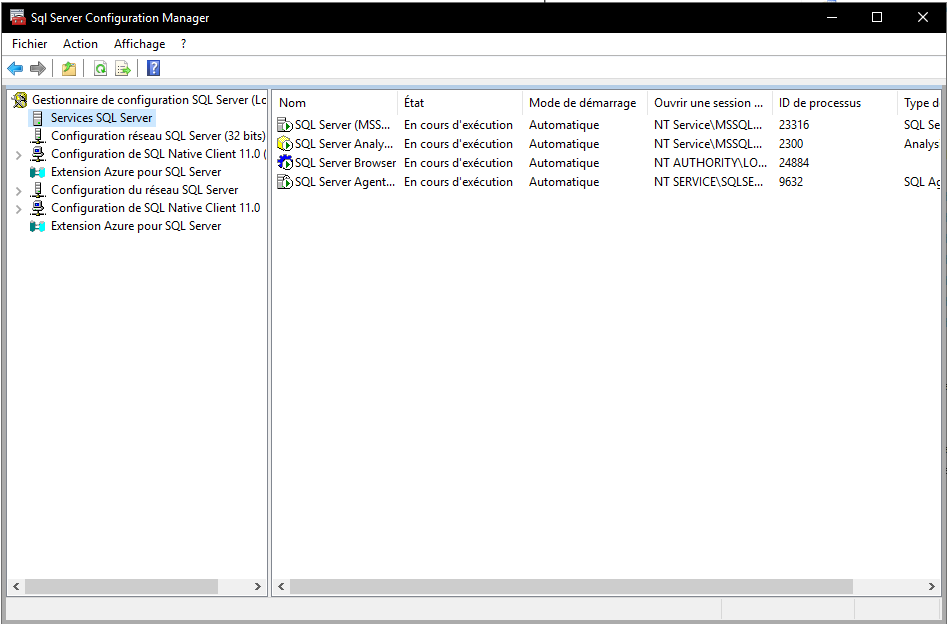Viewport: 947px width, 624px height.
Task: Click icon beside Configuration réseau SQL Server (32 bits)
Action: [38, 135]
